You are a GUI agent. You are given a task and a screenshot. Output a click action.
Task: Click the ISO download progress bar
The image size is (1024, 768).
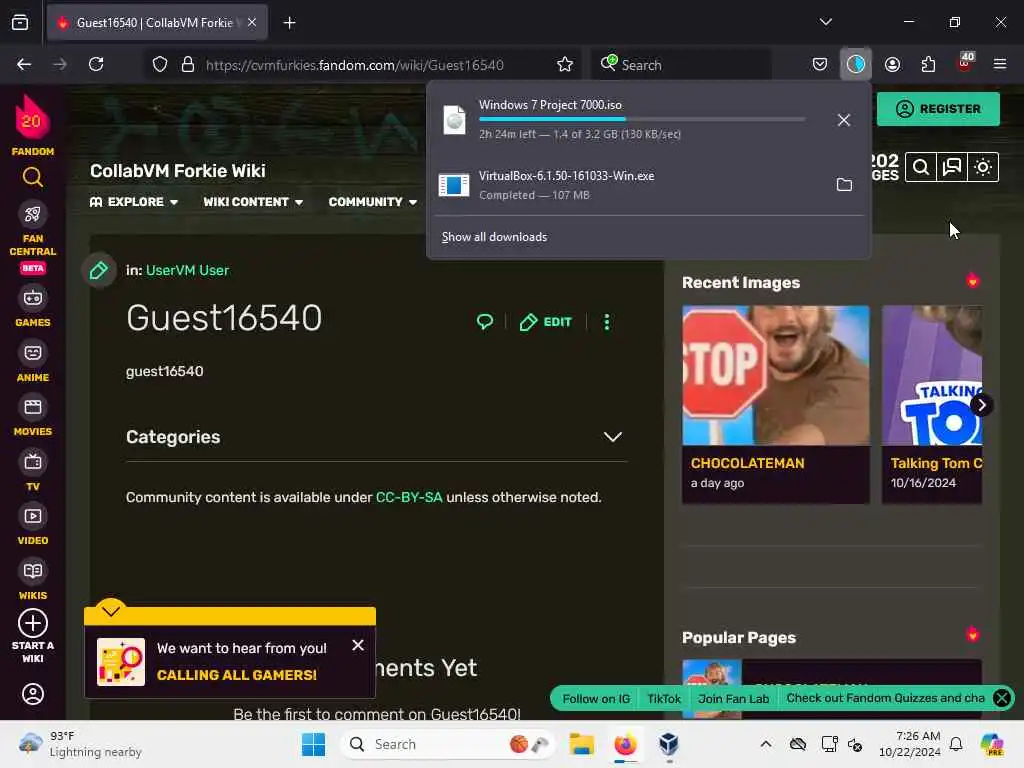(642, 119)
